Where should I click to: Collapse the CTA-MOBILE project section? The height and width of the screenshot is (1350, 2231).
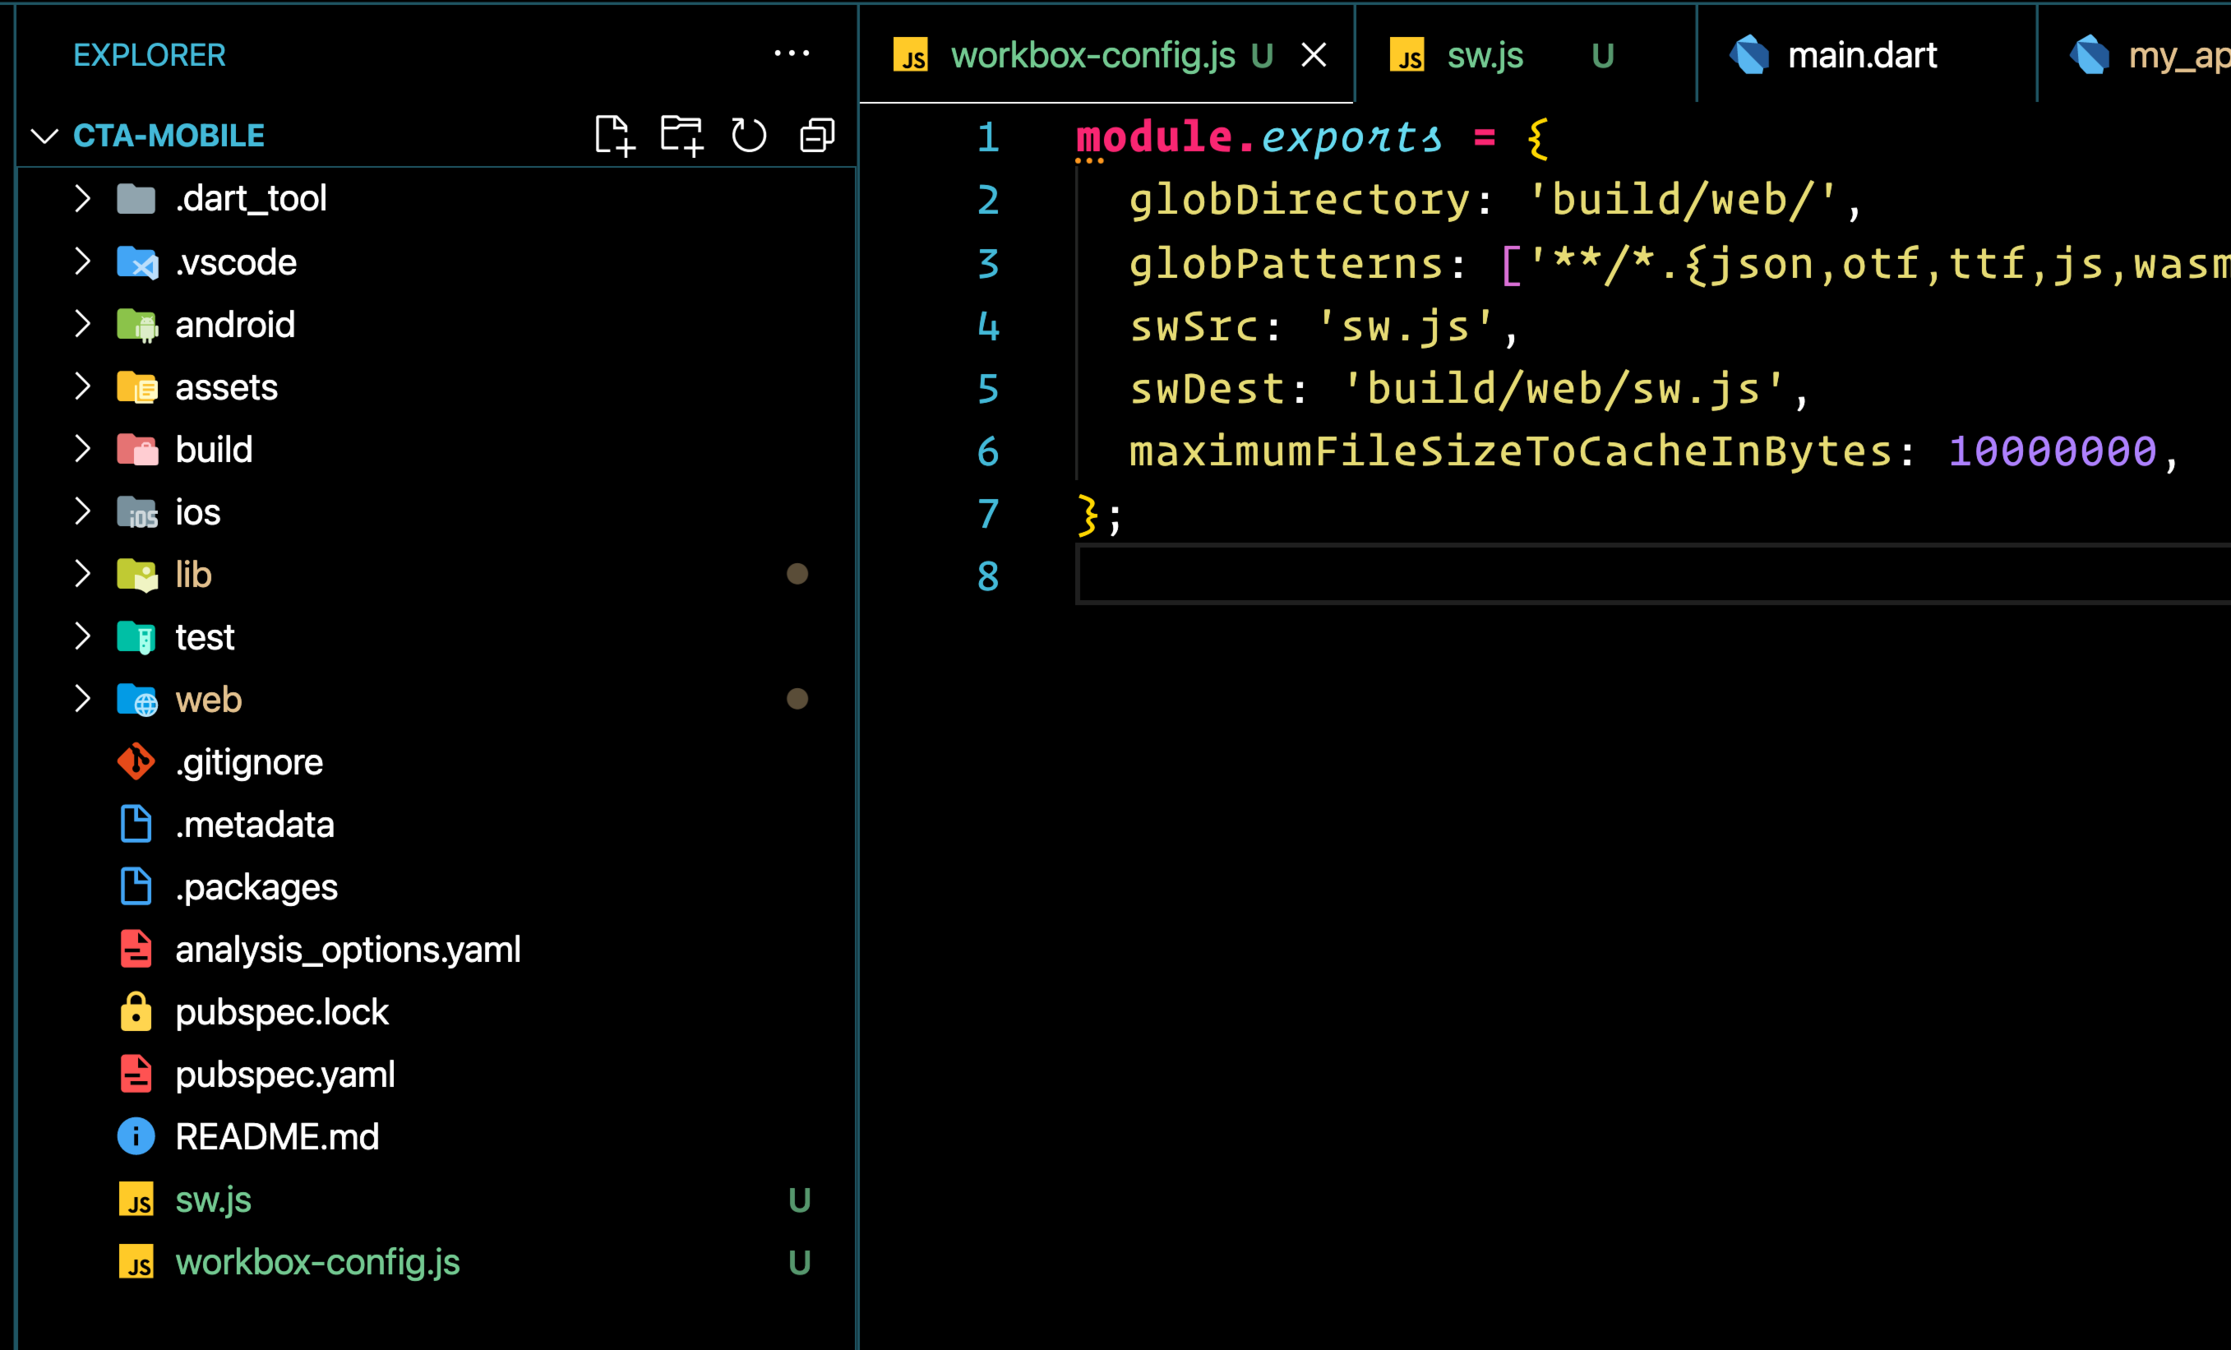coord(45,135)
